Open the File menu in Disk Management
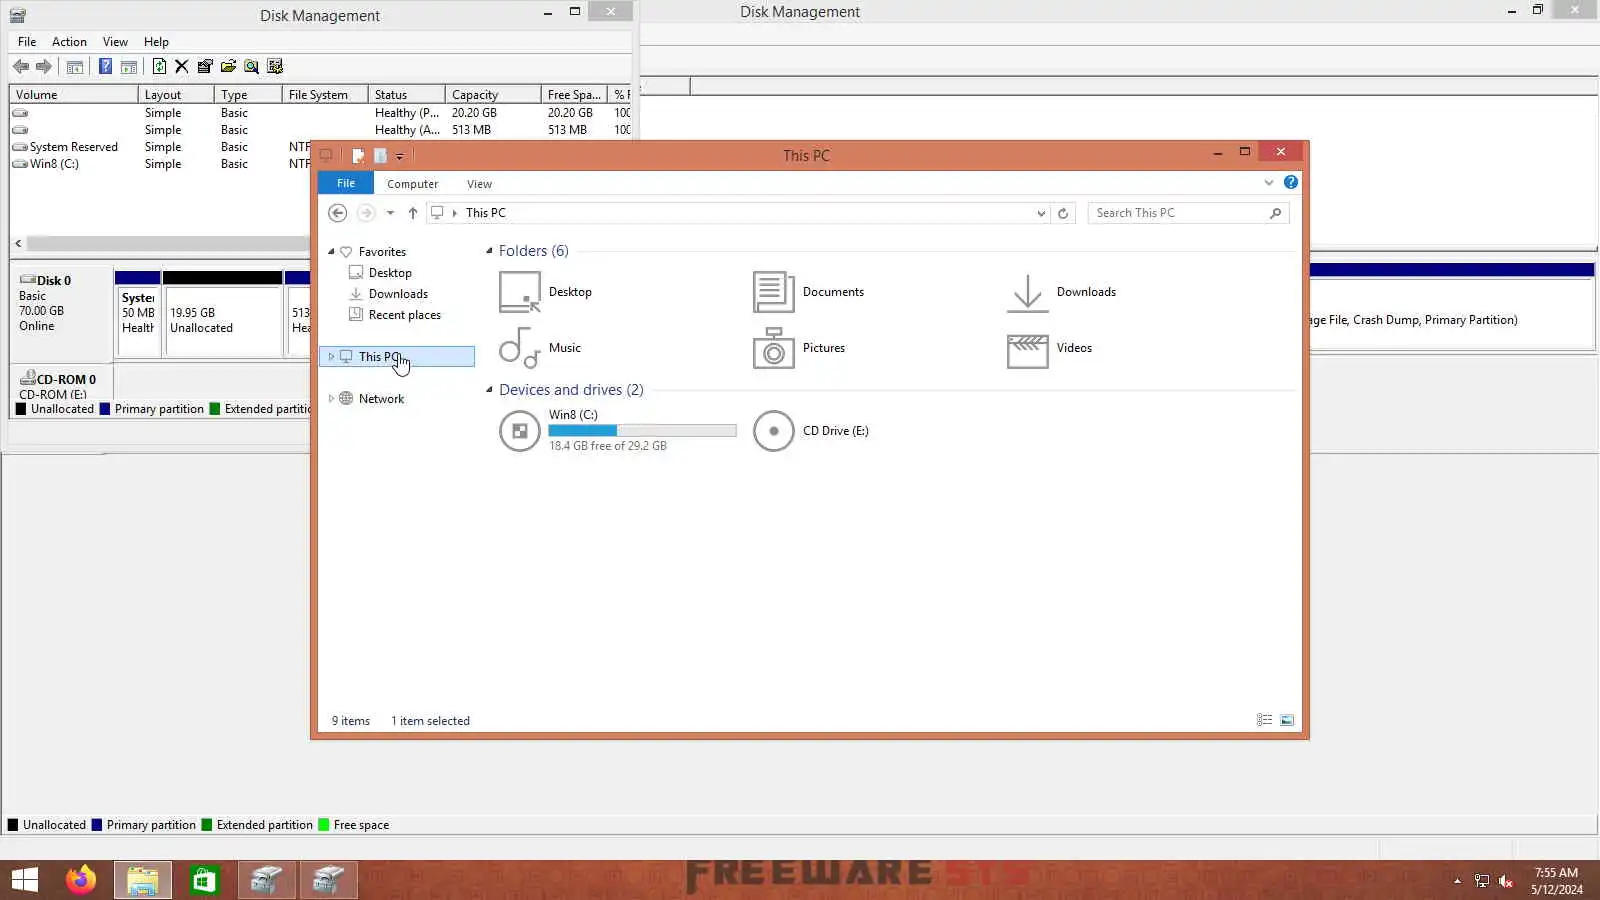 [x=27, y=42]
